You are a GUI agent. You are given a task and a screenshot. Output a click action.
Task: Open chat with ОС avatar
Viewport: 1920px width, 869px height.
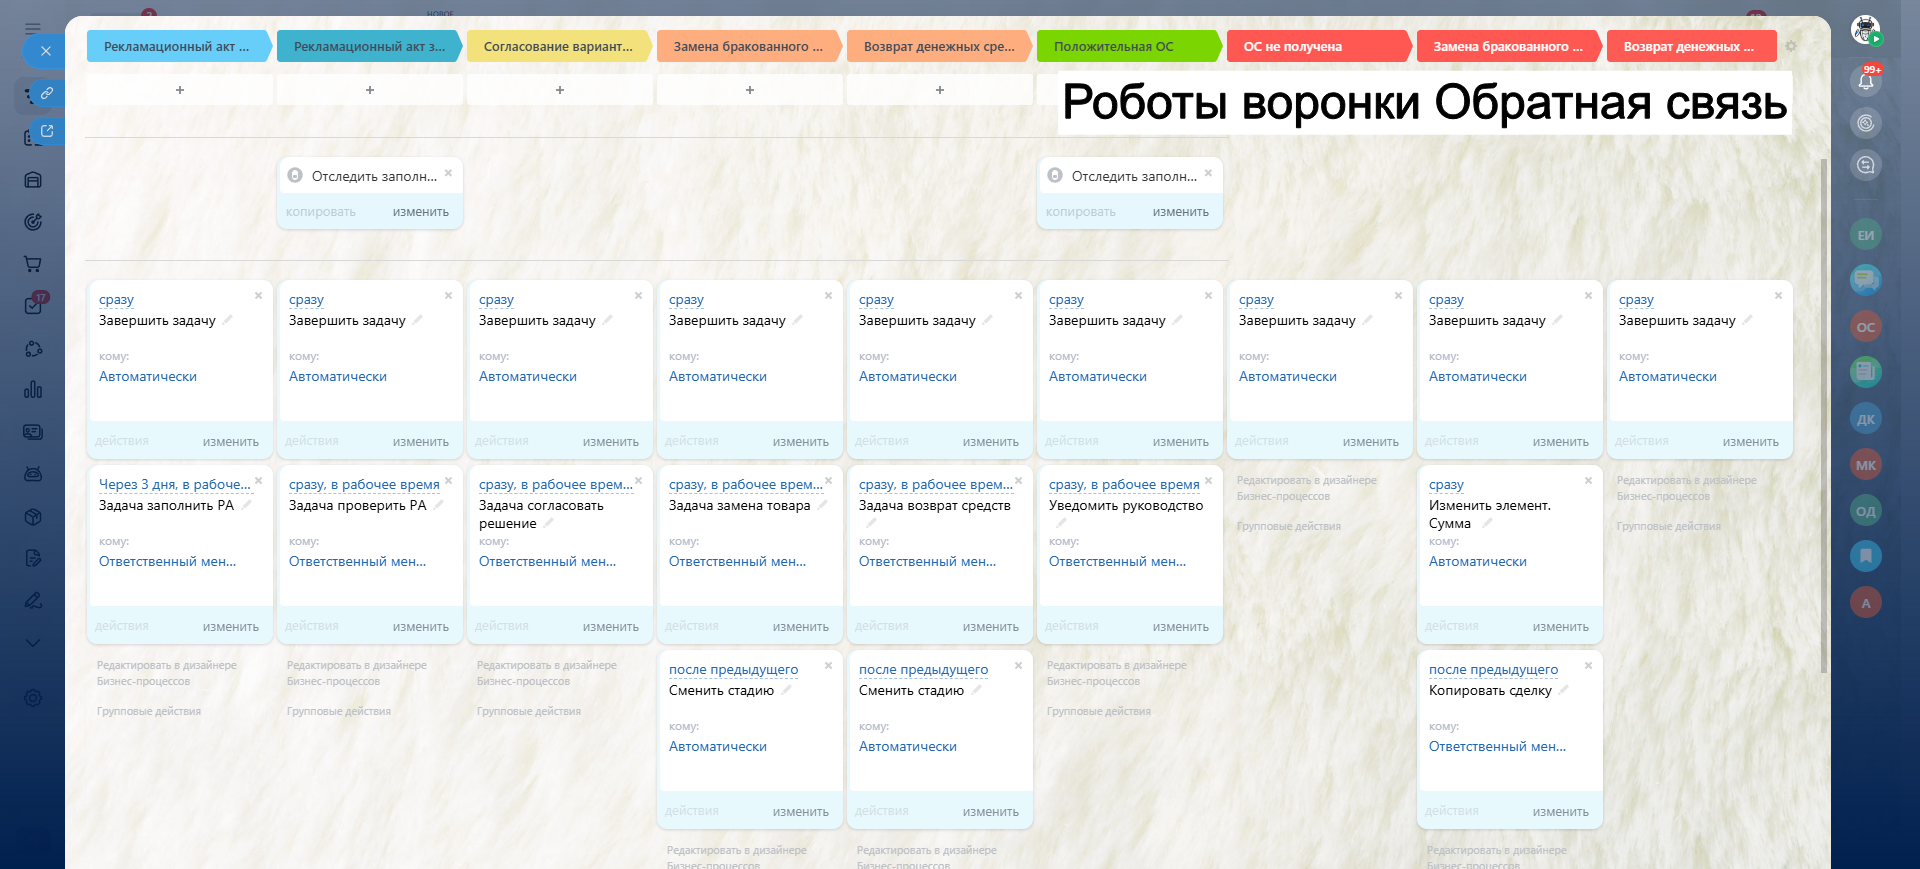pos(1866,327)
